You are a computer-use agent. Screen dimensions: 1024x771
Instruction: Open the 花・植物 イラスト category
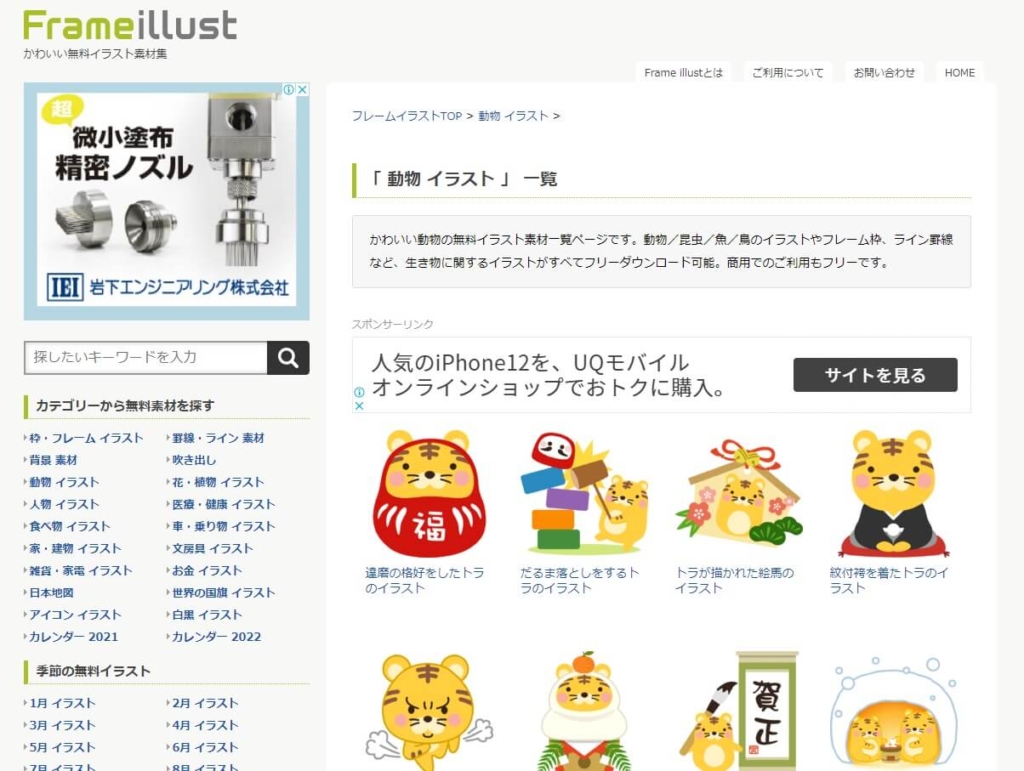point(217,482)
